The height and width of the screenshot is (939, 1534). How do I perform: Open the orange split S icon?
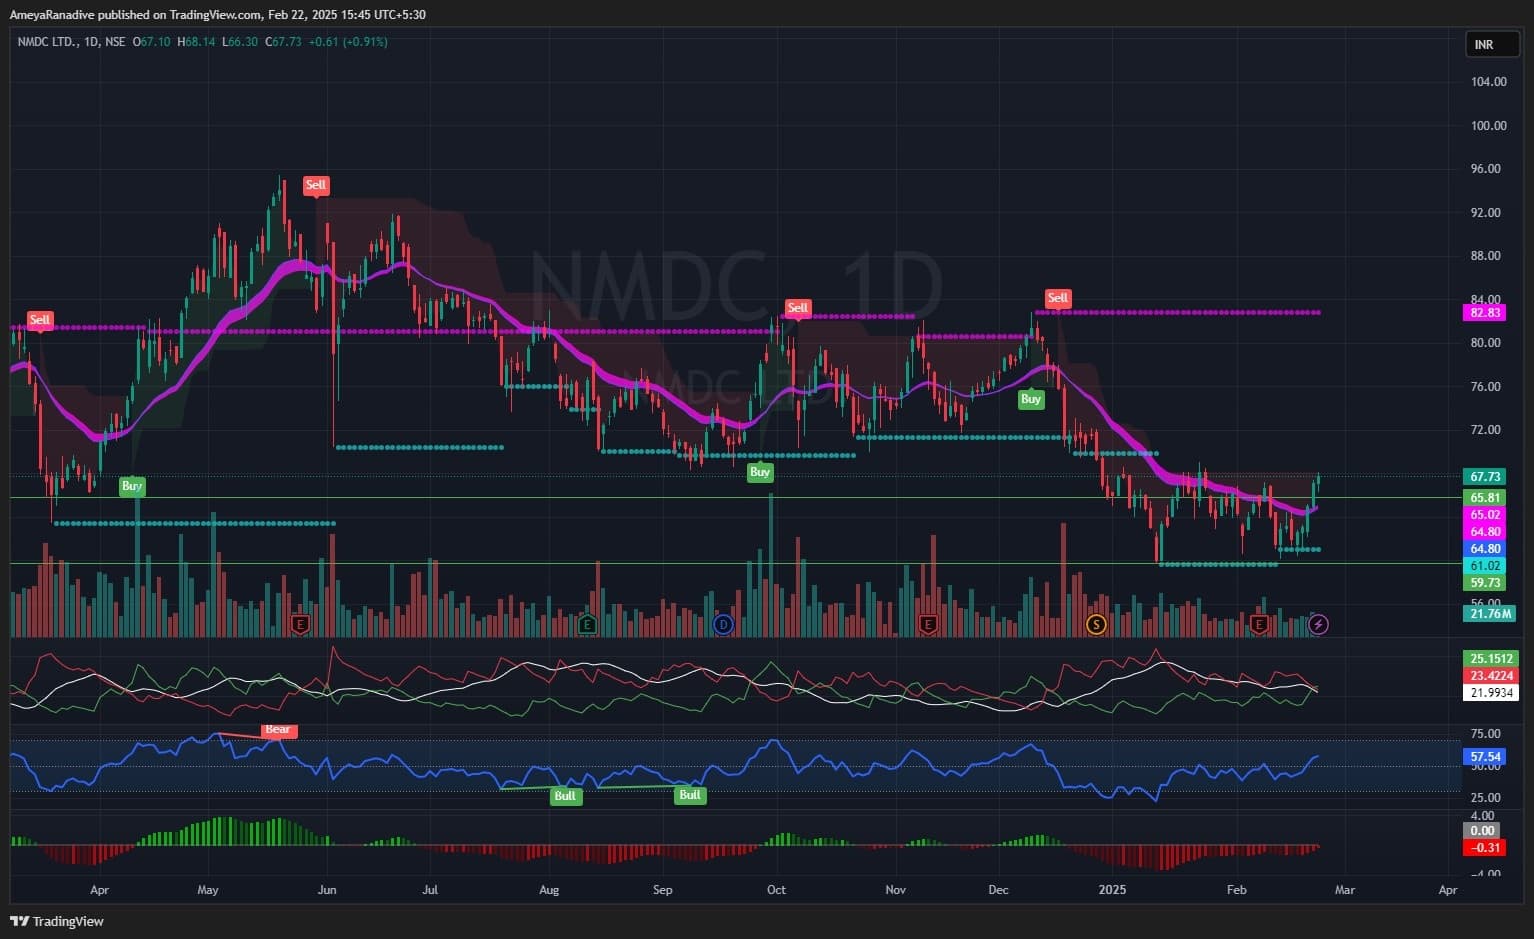1096,625
